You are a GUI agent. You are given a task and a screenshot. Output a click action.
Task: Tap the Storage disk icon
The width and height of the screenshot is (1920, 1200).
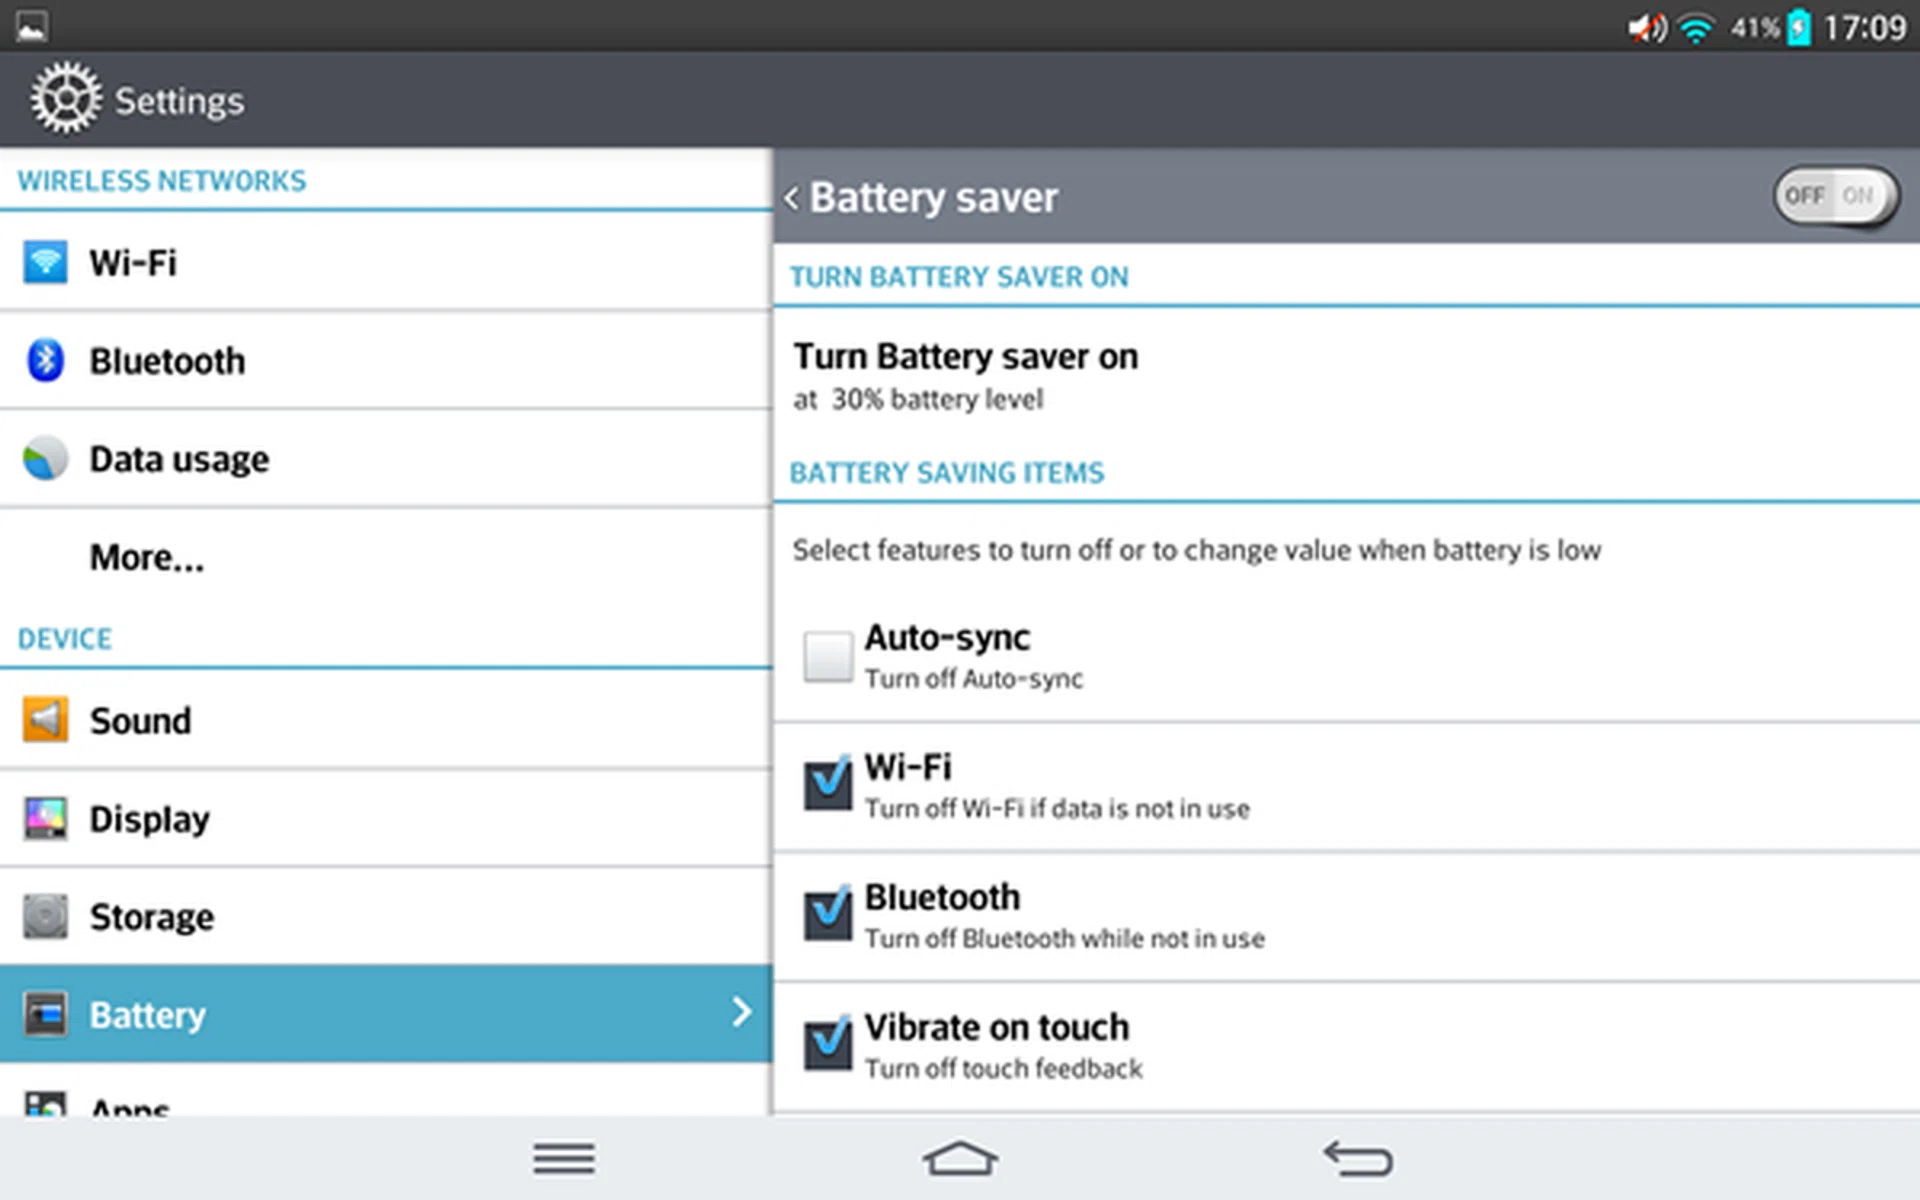(x=45, y=916)
